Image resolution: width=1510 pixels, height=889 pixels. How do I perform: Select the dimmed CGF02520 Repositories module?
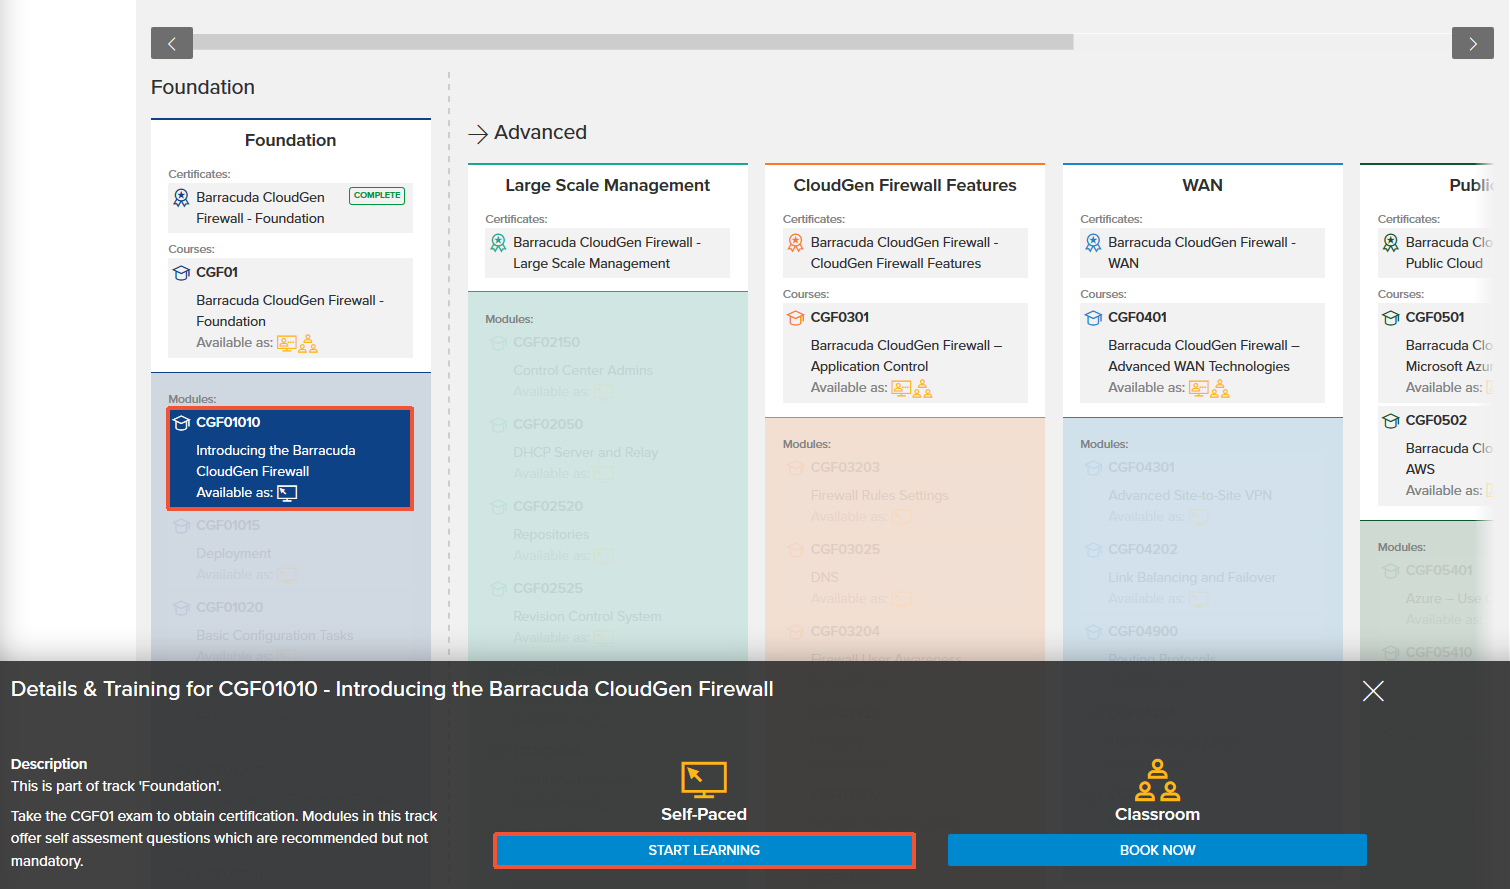click(607, 531)
